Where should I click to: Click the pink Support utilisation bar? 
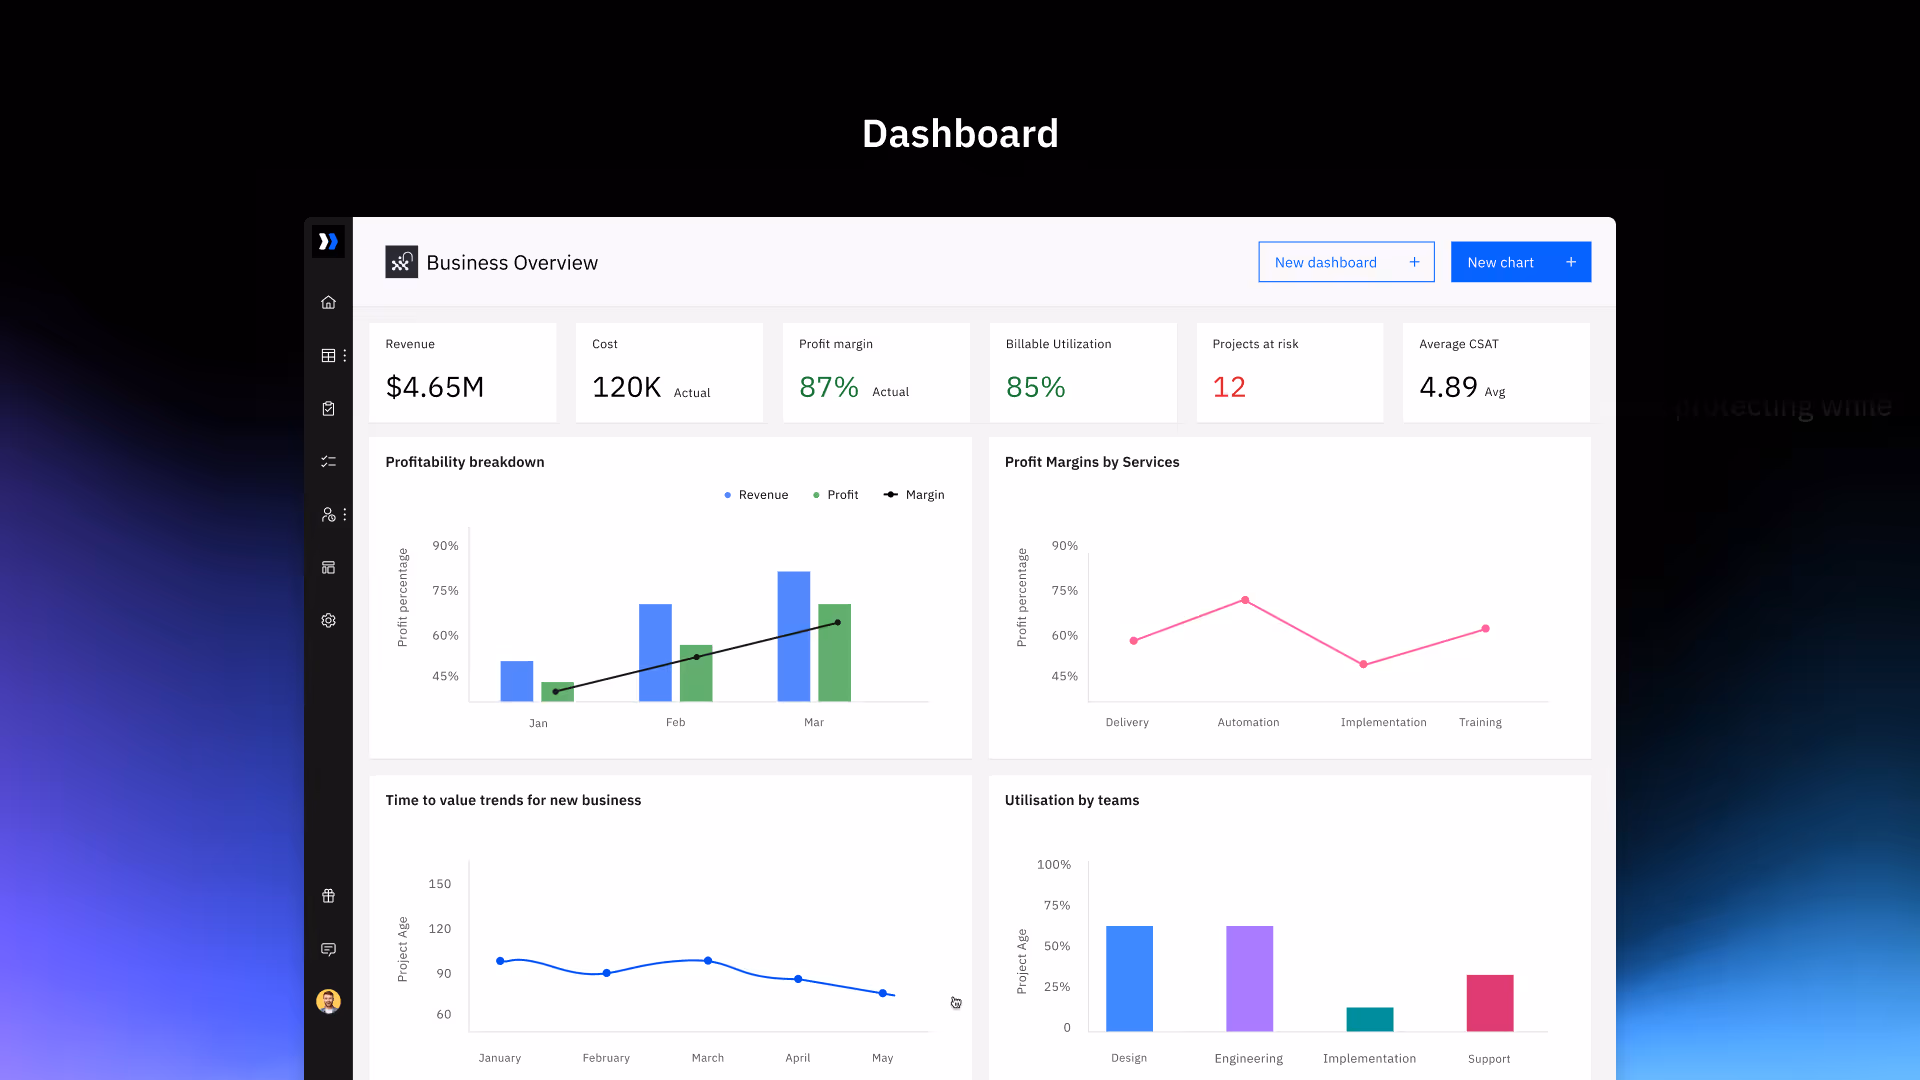click(1490, 1003)
